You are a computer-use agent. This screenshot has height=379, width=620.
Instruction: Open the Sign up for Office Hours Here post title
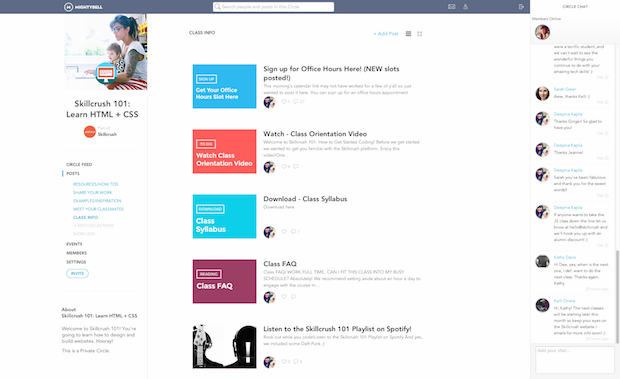(x=331, y=73)
